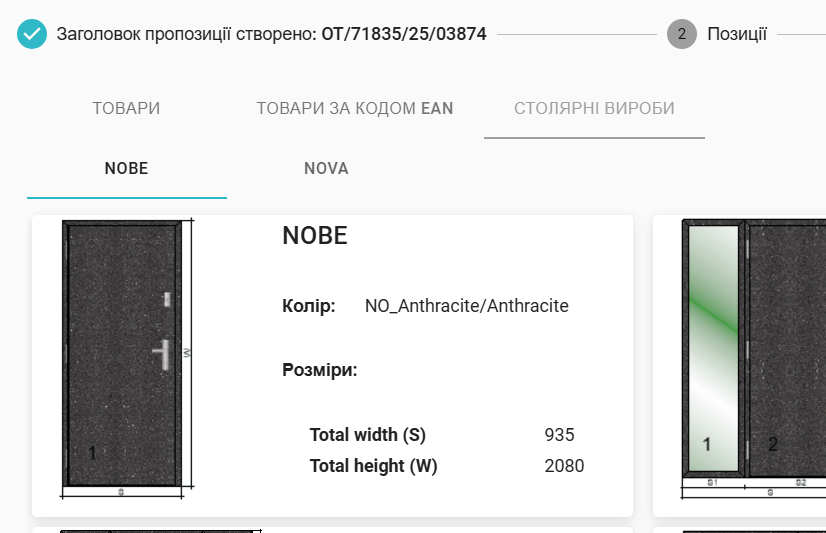Open the NOBE sub-tab
The image size is (826, 533).
point(126,169)
